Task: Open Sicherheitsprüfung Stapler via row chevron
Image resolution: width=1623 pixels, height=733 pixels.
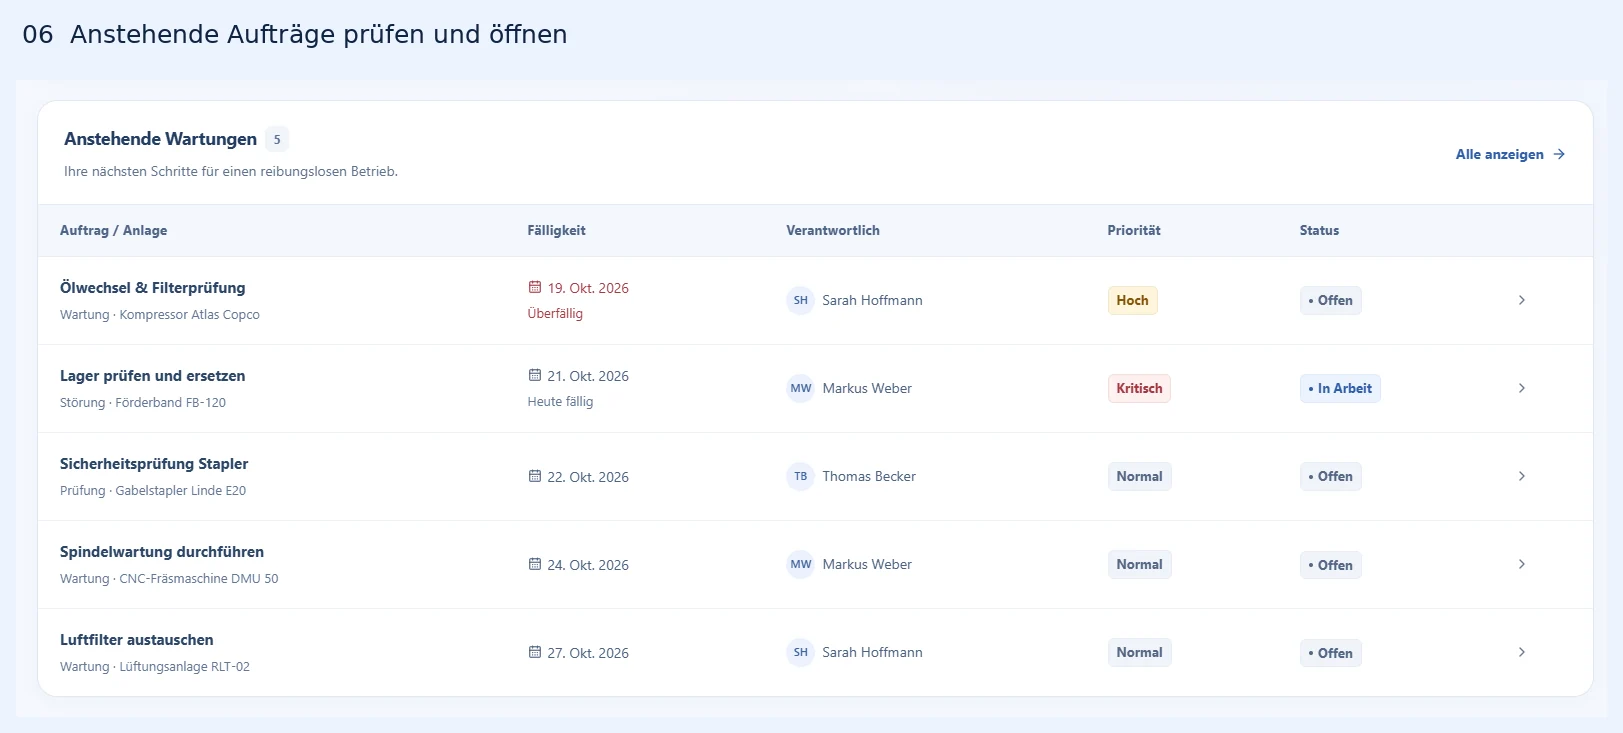Action: (1521, 476)
